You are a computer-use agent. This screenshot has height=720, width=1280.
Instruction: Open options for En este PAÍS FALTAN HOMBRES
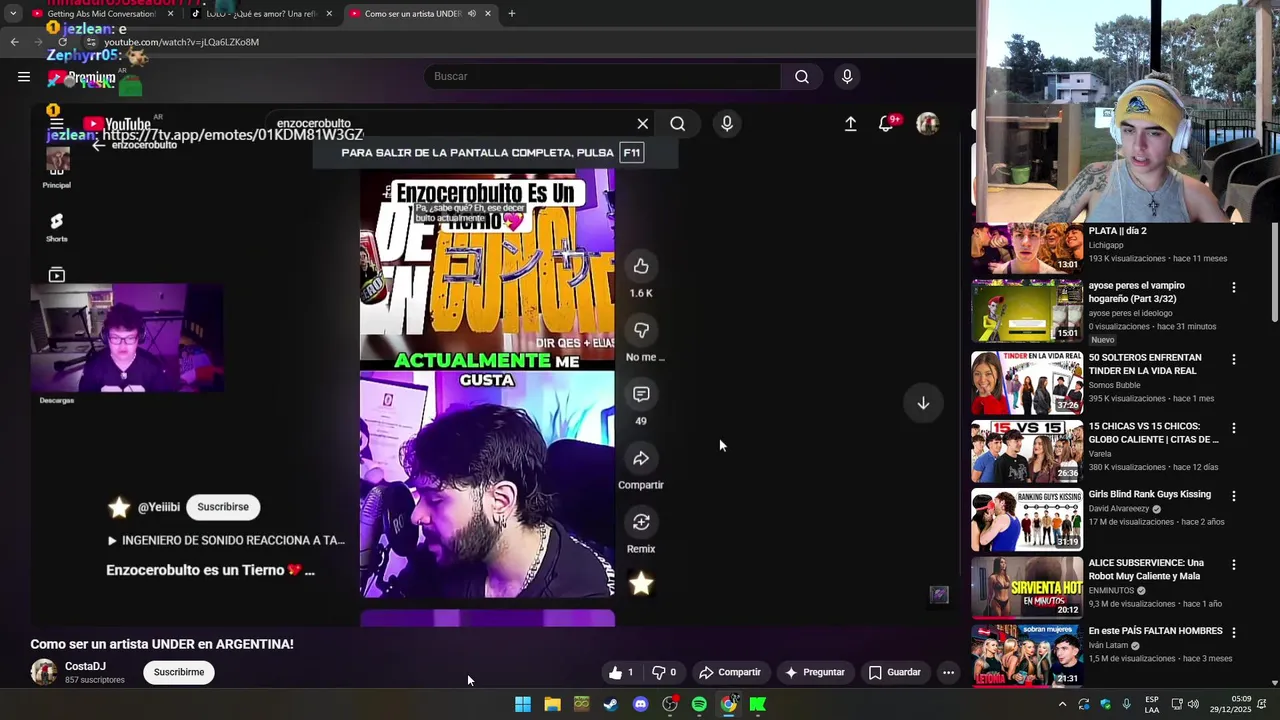(x=1233, y=633)
